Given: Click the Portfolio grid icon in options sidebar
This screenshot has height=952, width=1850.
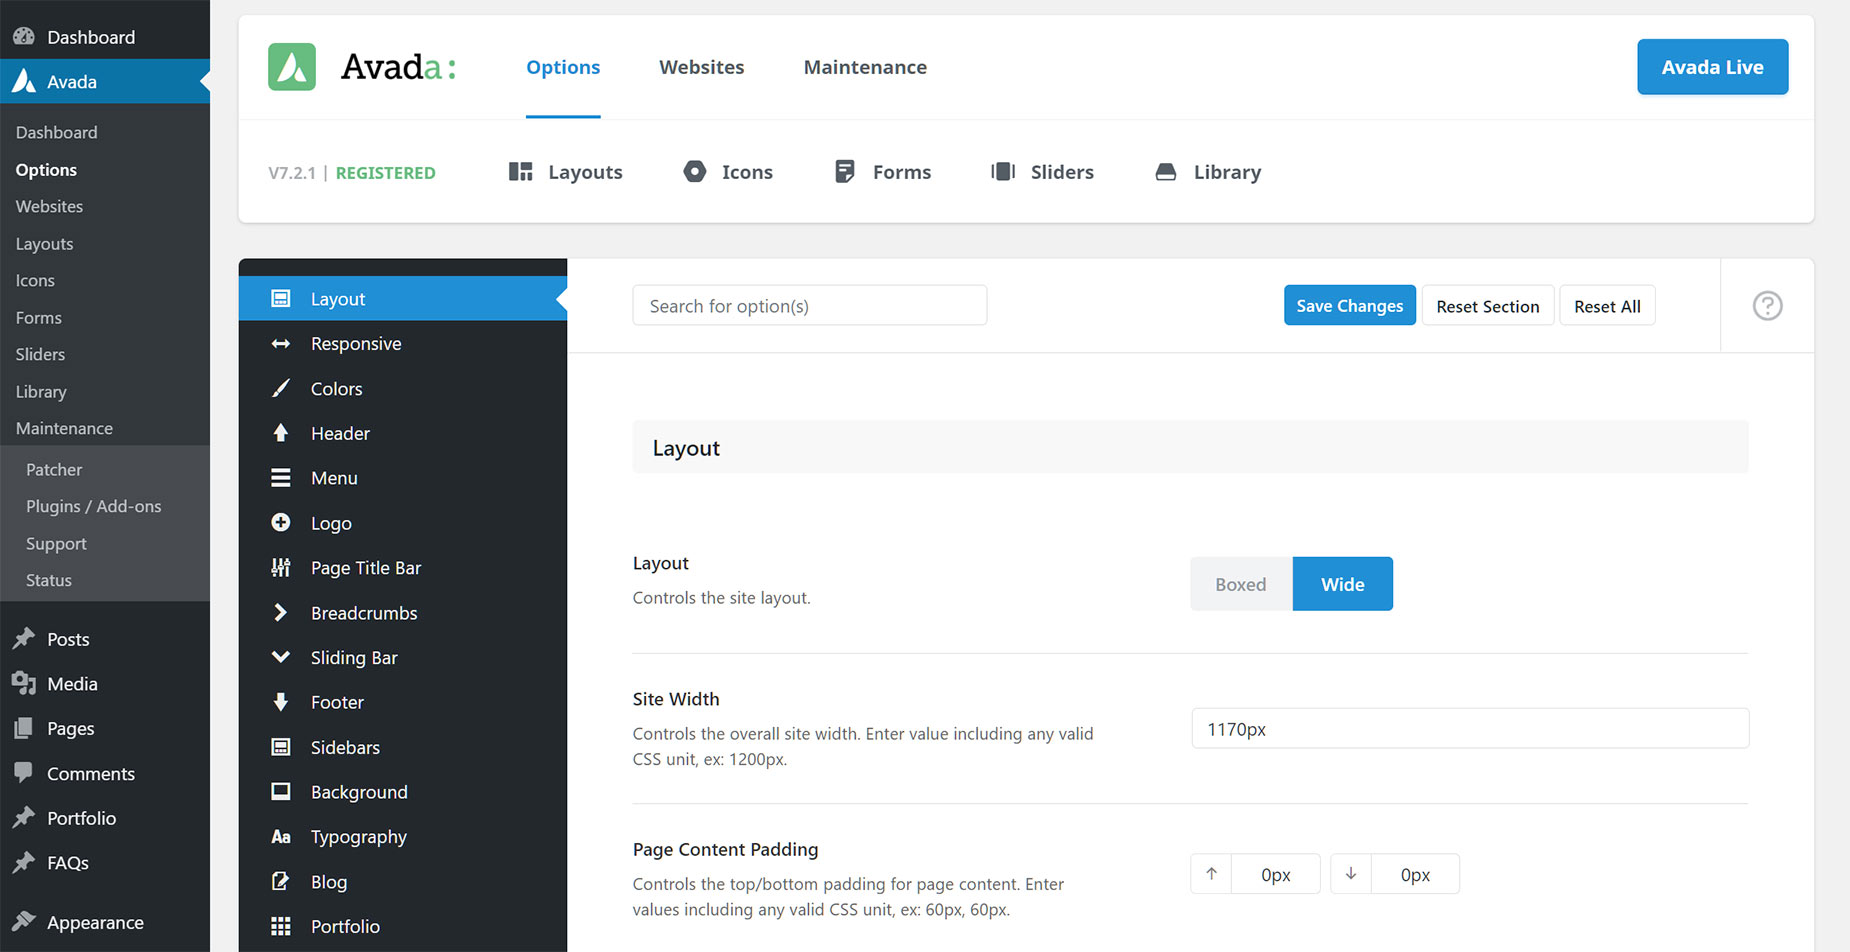Looking at the screenshot, I should click(281, 926).
